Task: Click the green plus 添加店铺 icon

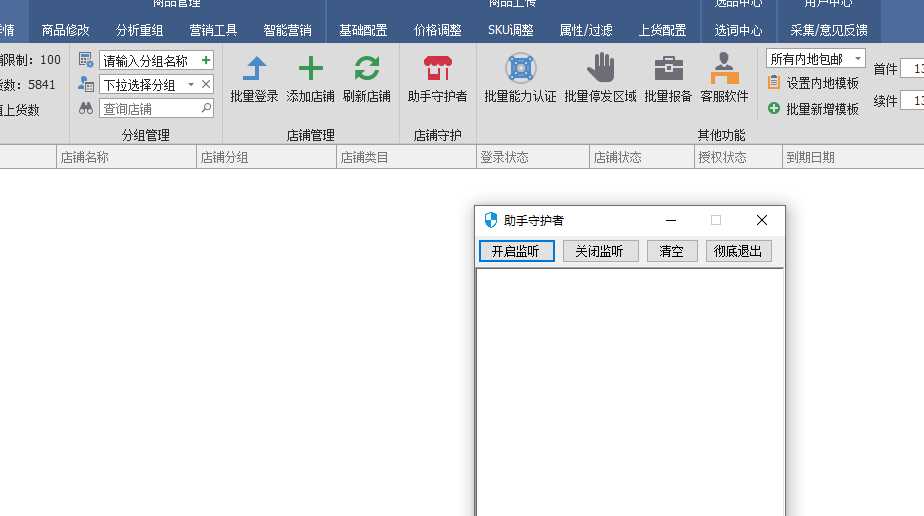Action: pos(311,69)
